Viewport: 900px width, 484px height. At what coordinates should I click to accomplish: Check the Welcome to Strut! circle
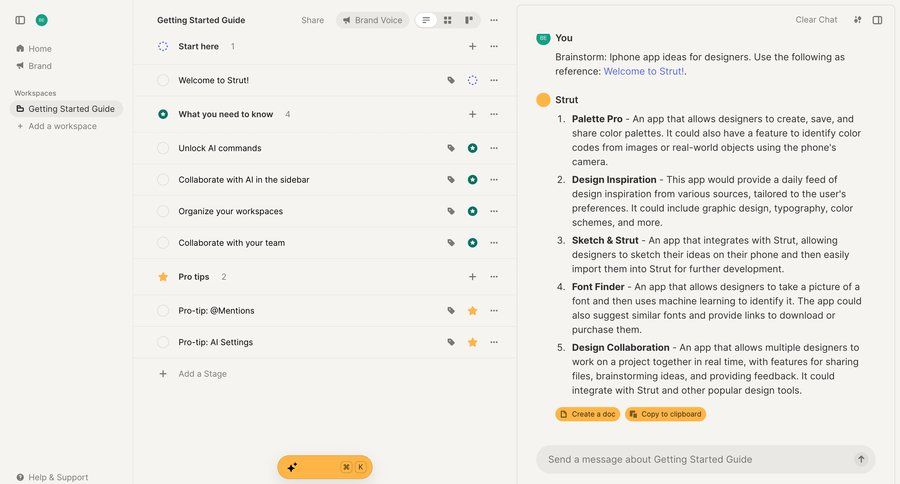point(163,80)
